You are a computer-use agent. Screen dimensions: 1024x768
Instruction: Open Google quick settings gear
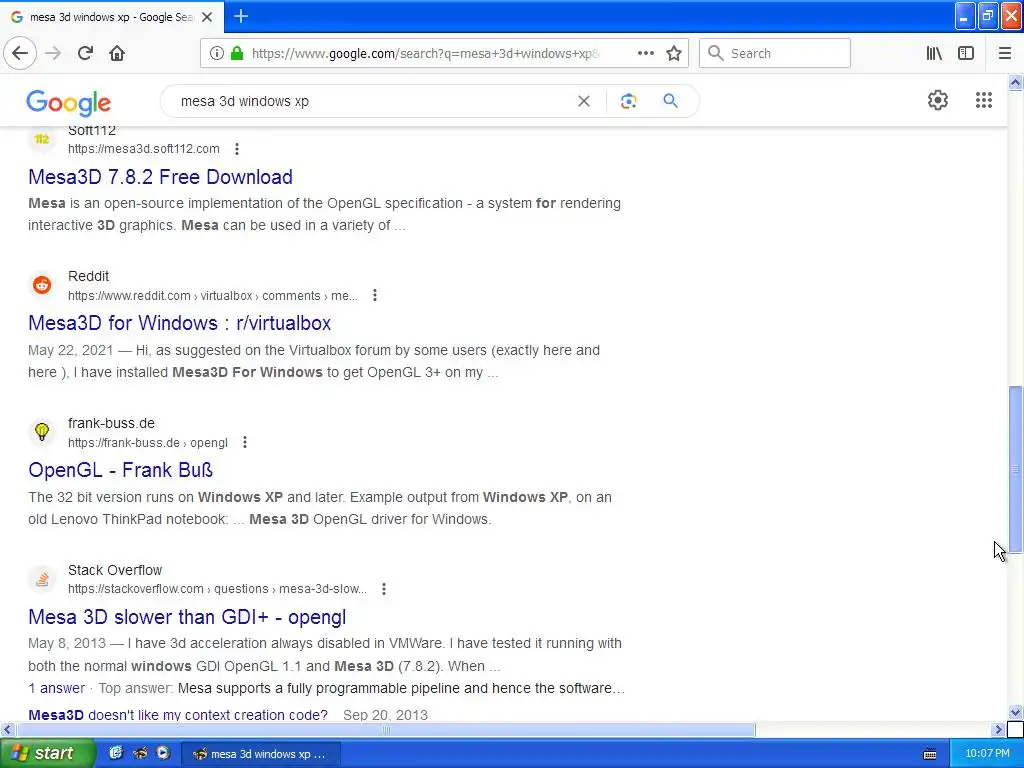tap(938, 100)
